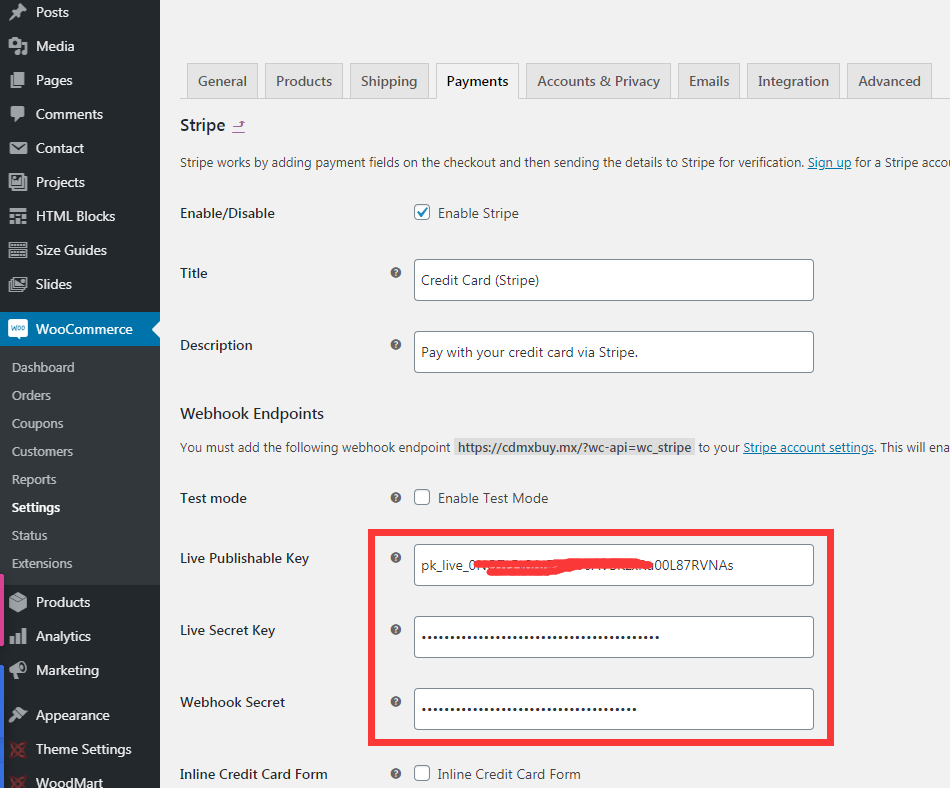This screenshot has width=950, height=788.
Task: Click the Analytics bar chart icon
Action: pyautogui.click(x=18, y=636)
